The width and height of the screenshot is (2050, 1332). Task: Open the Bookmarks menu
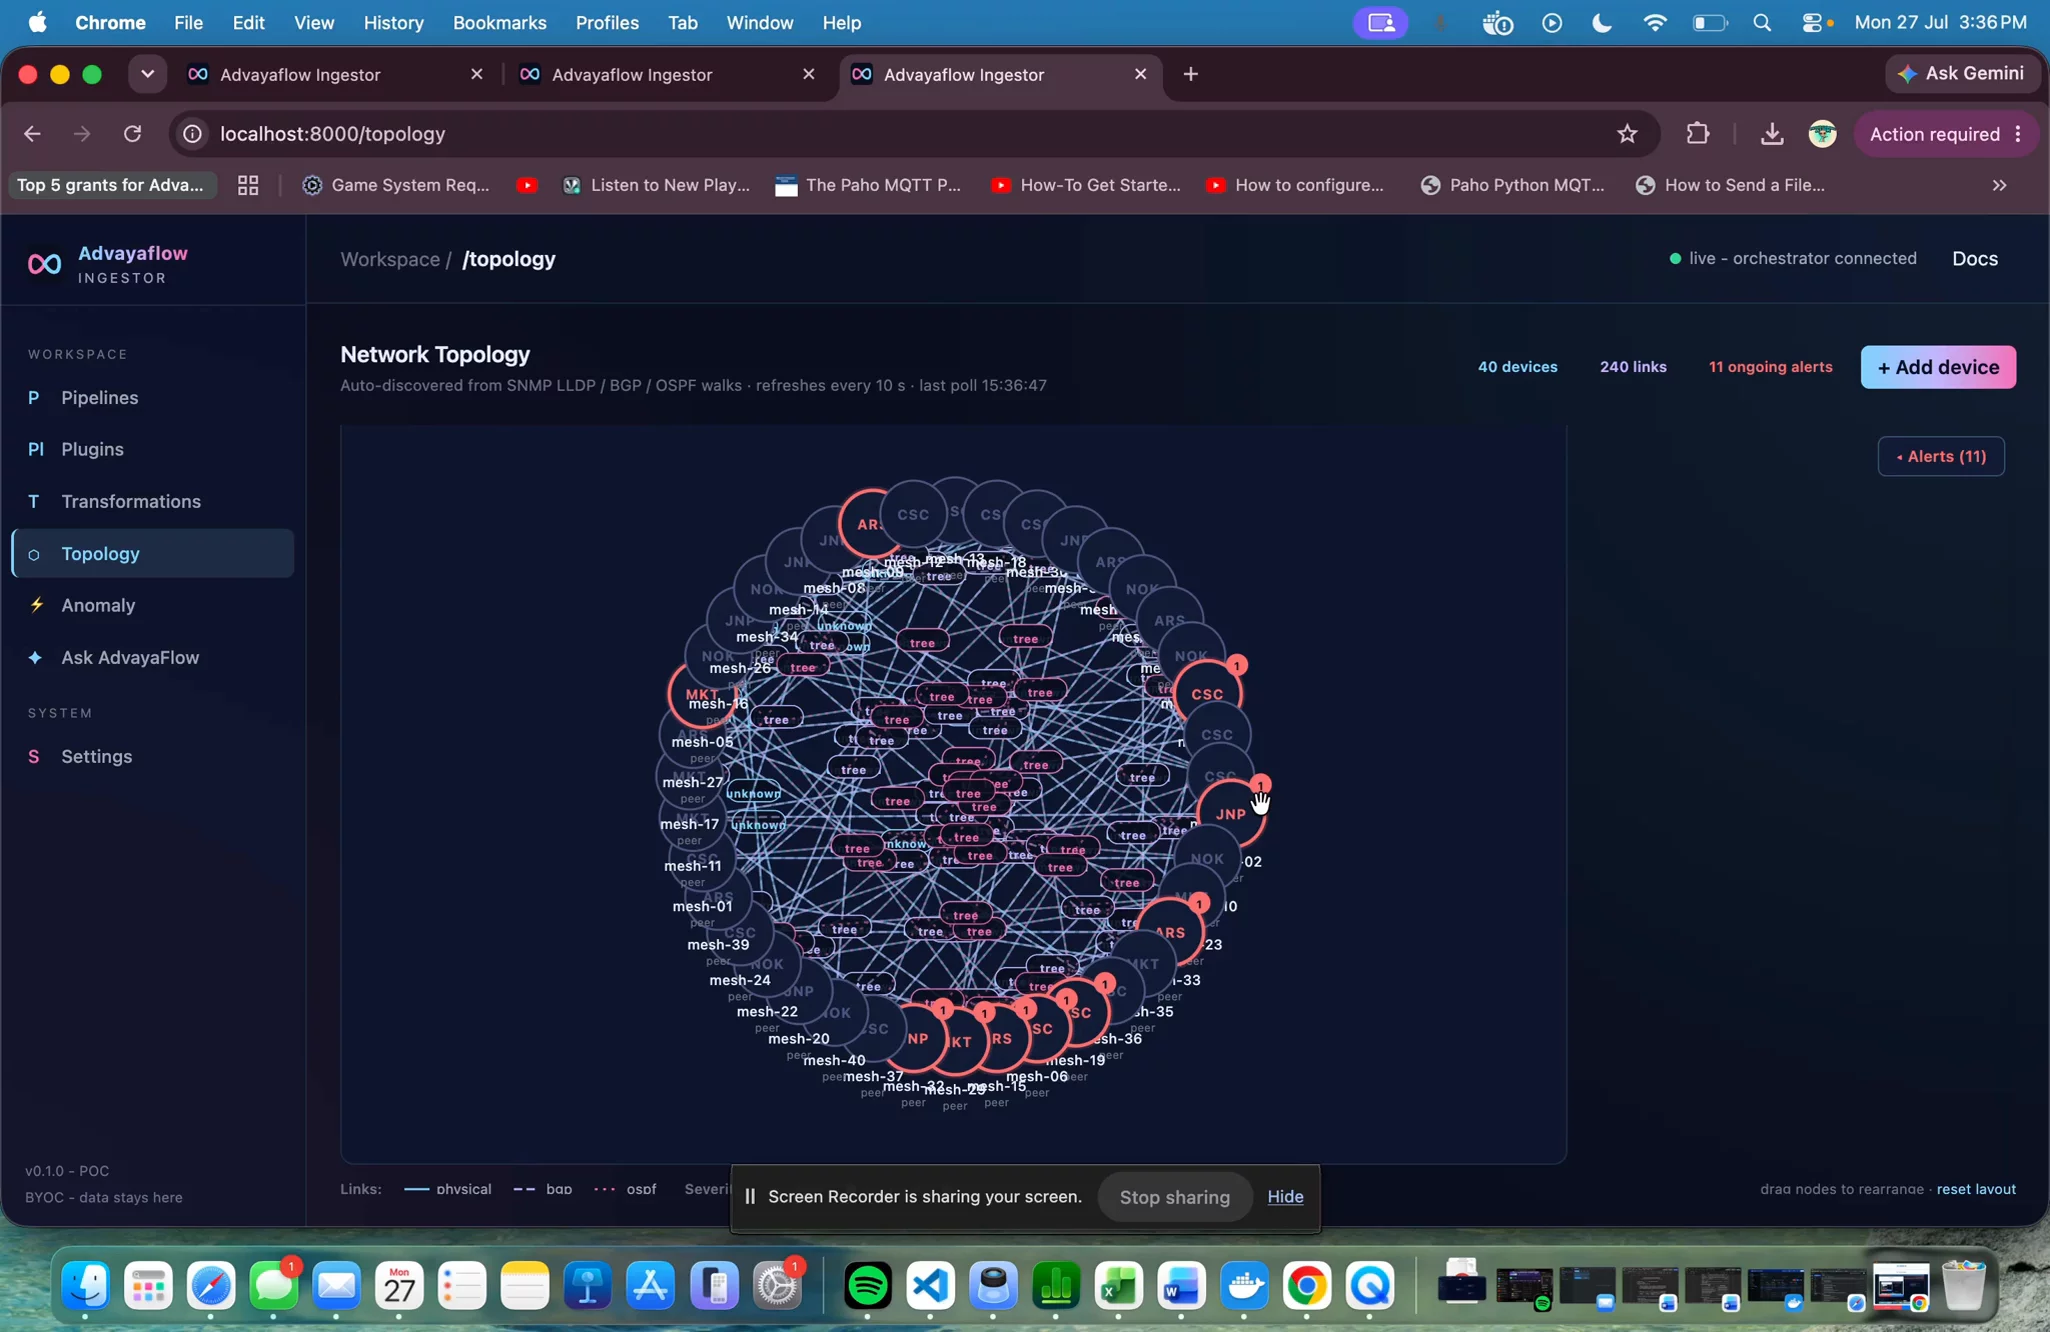coord(499,22)
